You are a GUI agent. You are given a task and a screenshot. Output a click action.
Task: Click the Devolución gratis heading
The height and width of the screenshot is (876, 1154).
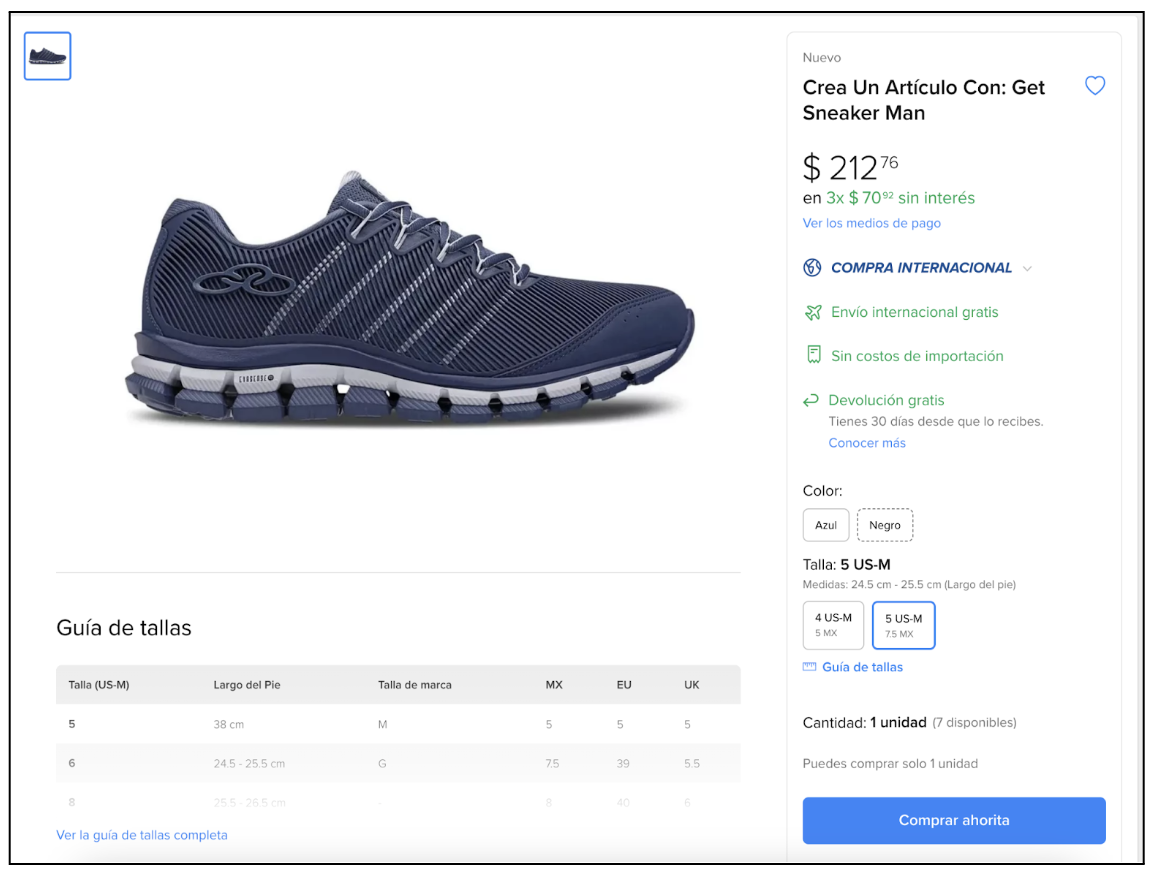(x=886, y=400)
